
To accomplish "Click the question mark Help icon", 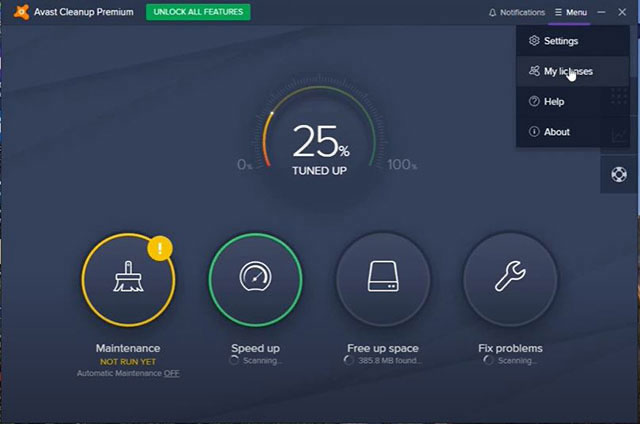I will [x=534, y=101].
